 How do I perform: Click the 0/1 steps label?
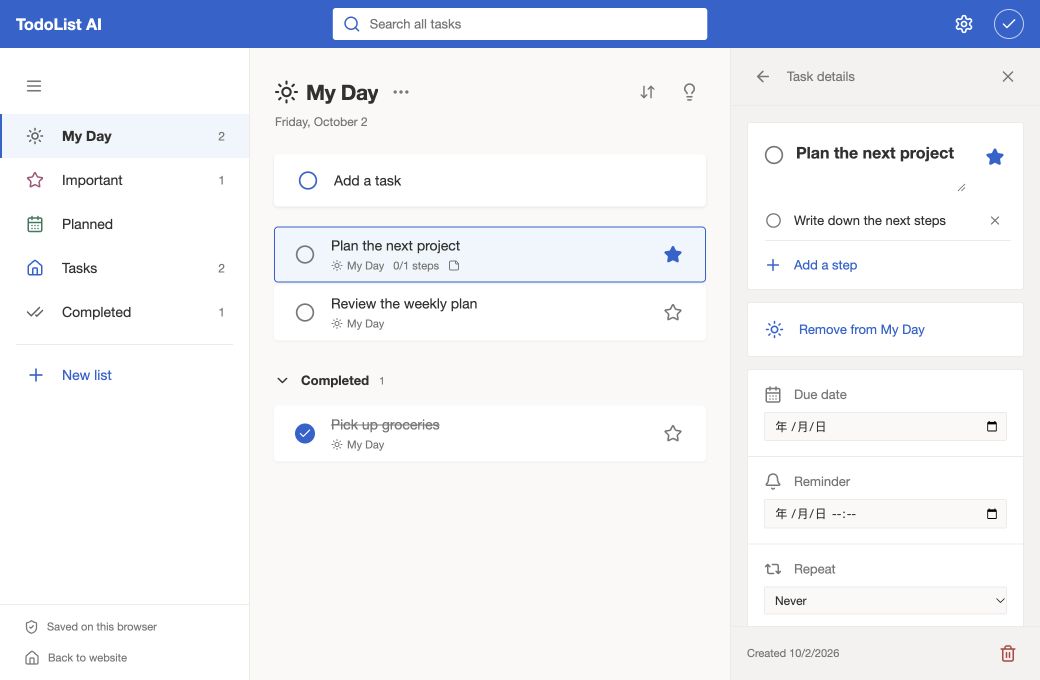point(416,266)
